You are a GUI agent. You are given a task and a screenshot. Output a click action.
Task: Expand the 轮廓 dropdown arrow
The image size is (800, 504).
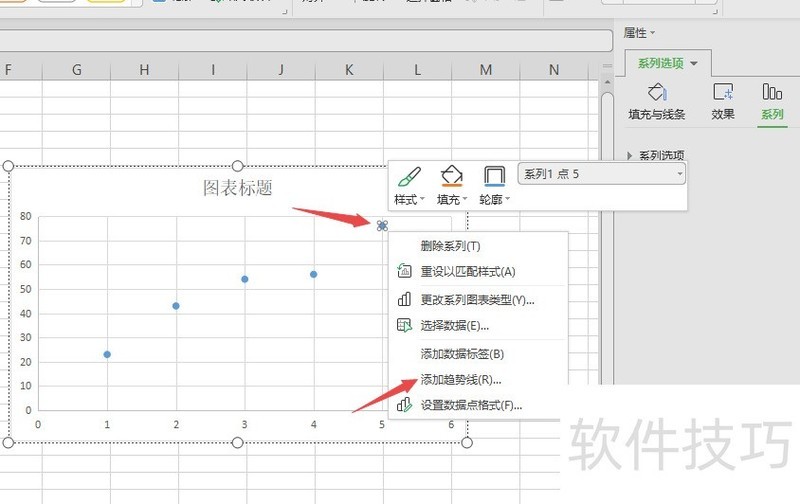point(508,199)
